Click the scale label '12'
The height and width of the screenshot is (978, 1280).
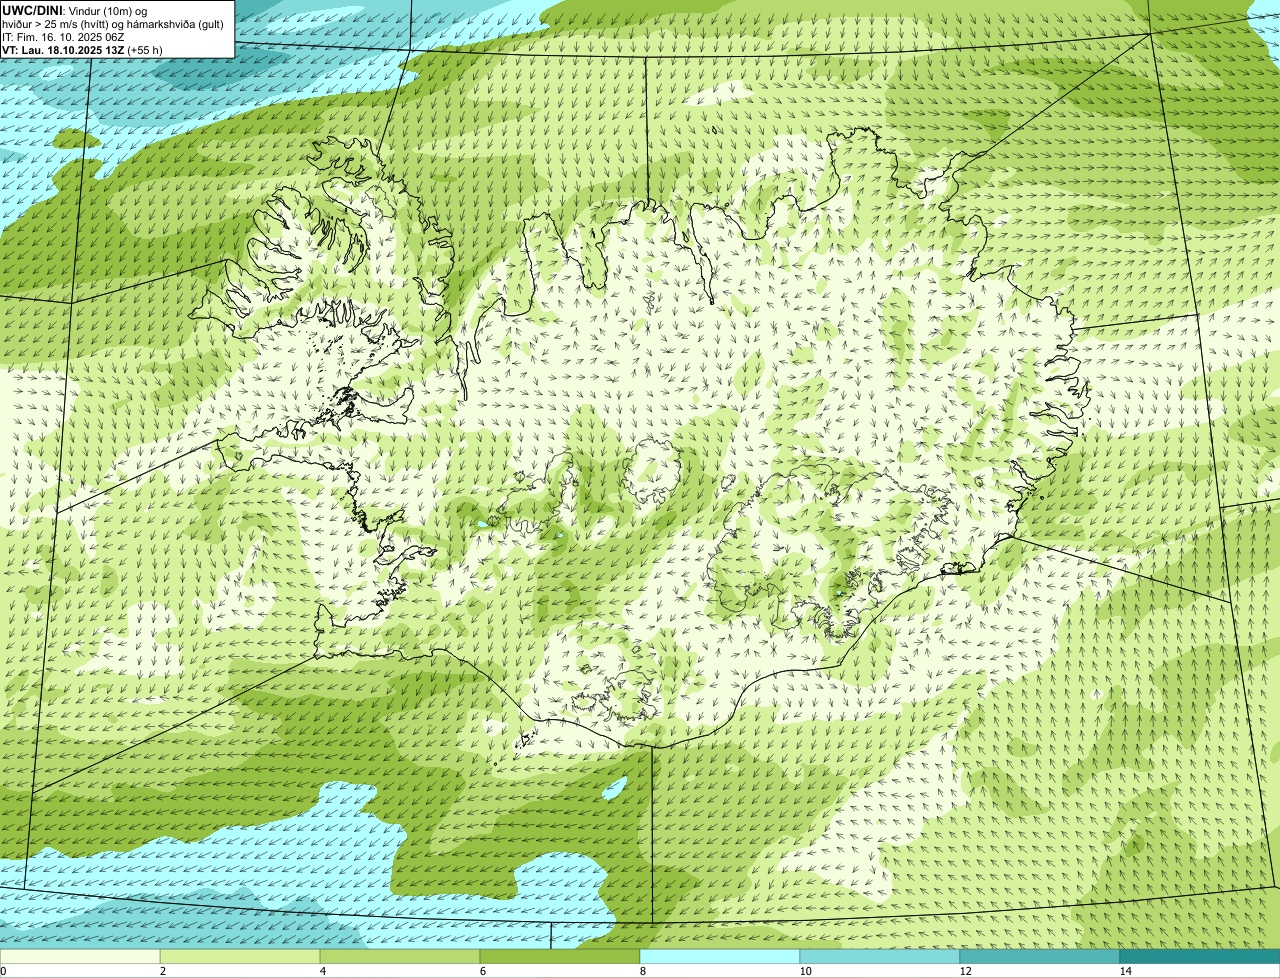(x=965, y=971)
